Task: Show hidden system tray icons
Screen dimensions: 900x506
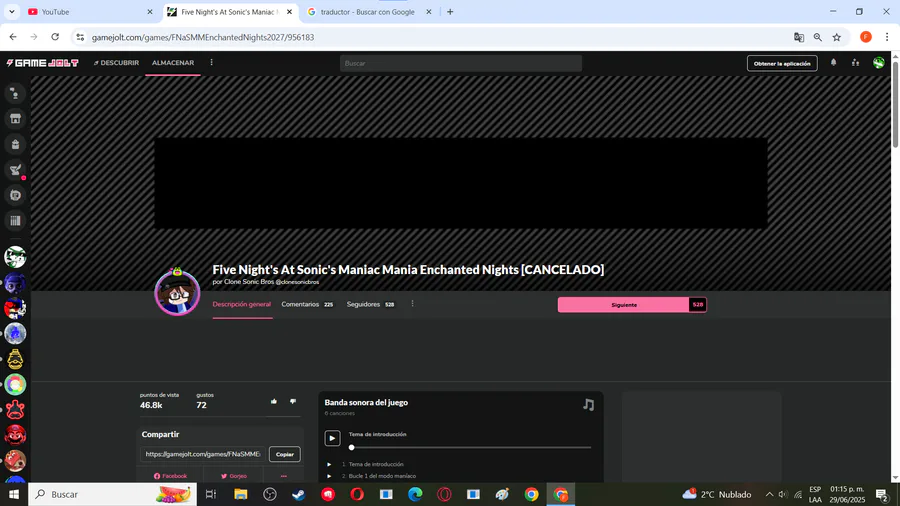Action: coord(769,495)
